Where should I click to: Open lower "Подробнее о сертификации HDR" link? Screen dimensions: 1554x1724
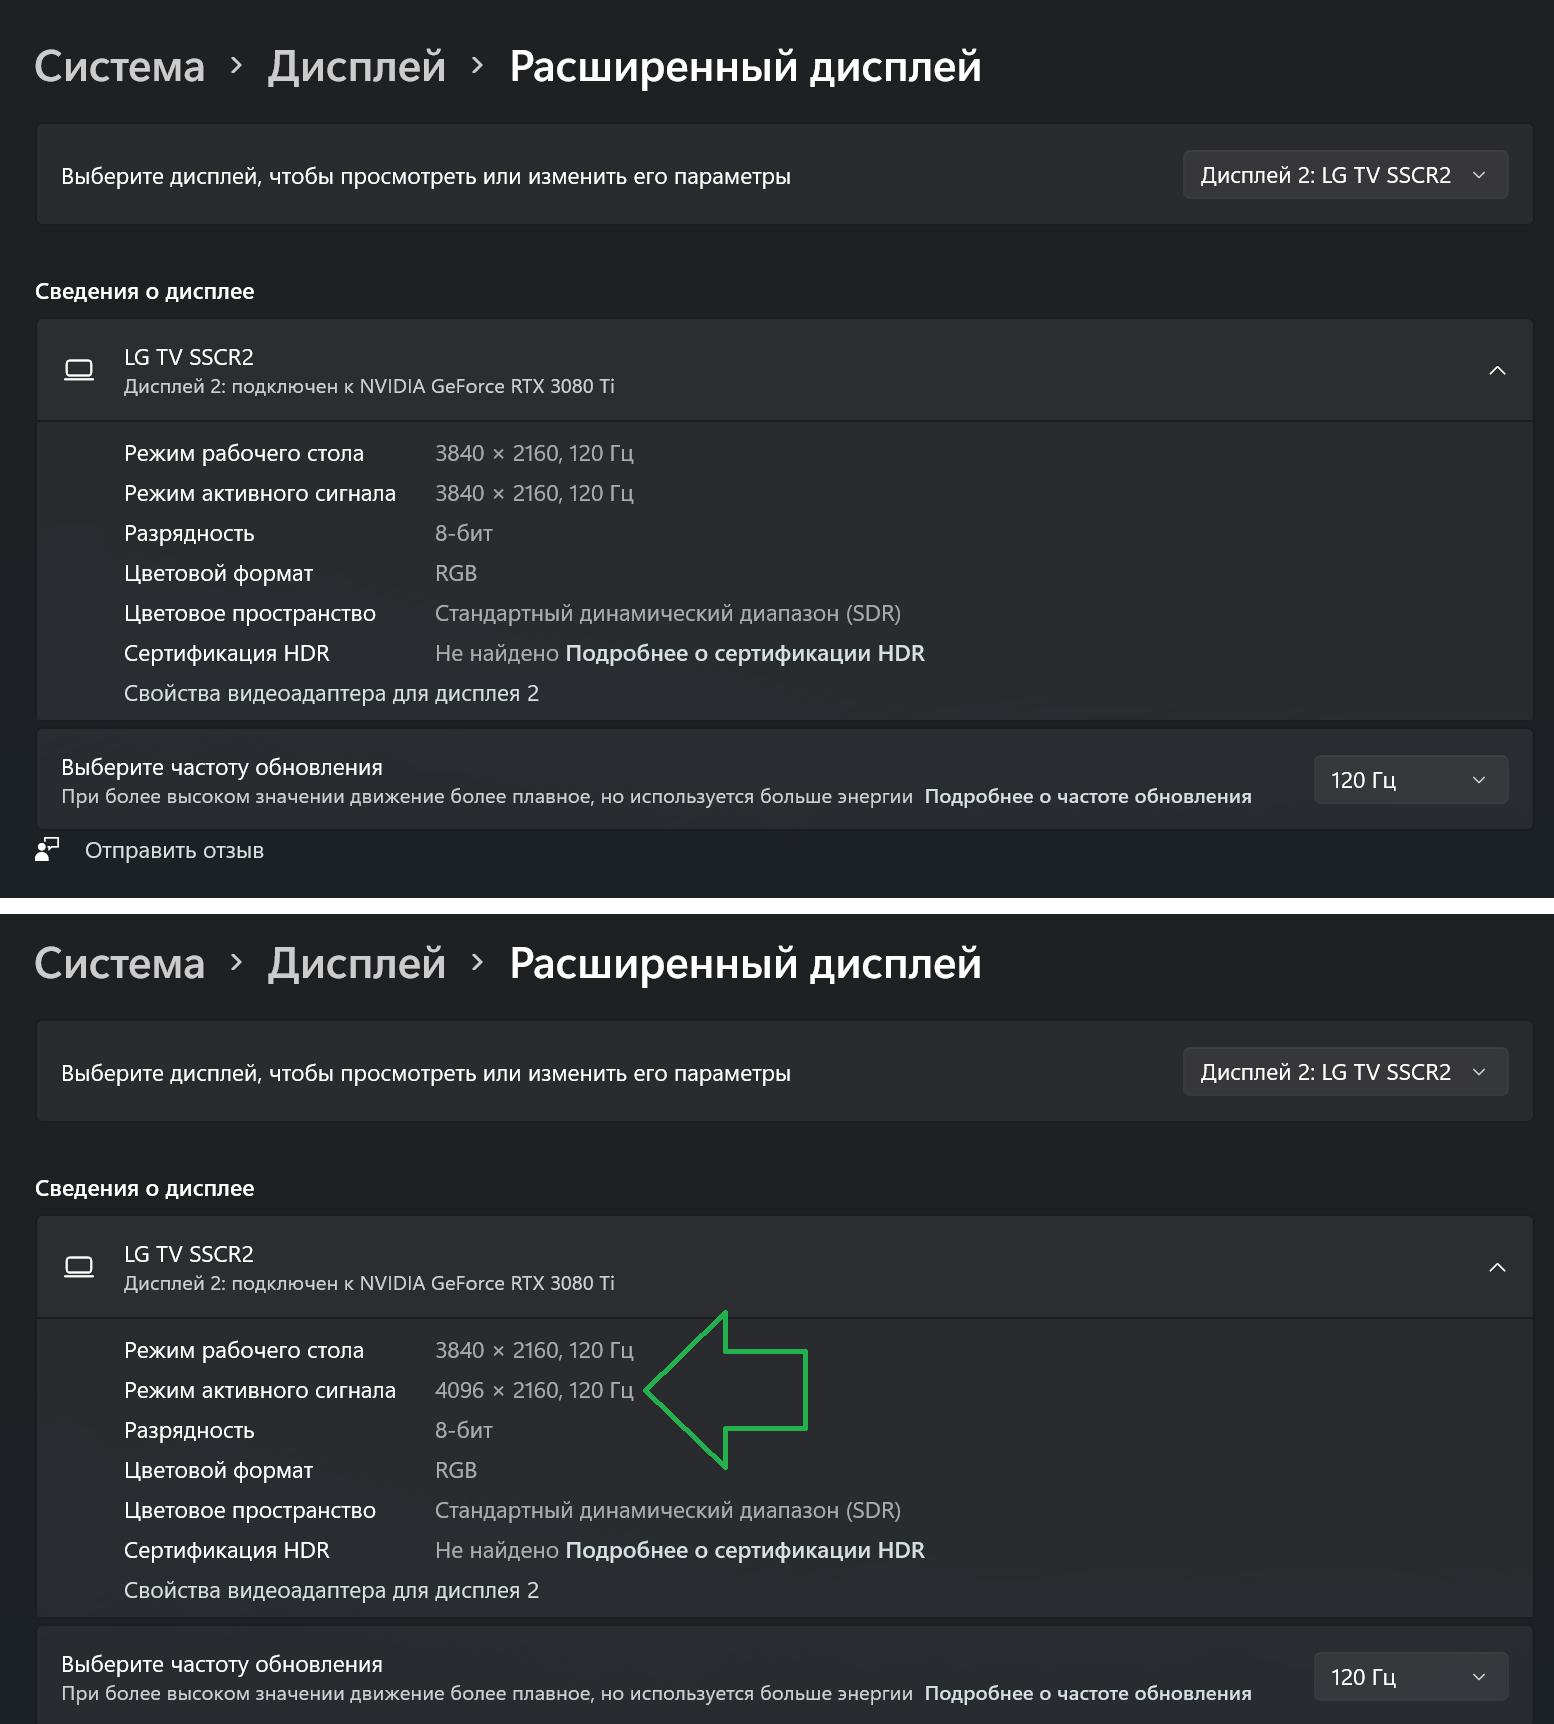pyautogui.click(x=745, y=1550)
